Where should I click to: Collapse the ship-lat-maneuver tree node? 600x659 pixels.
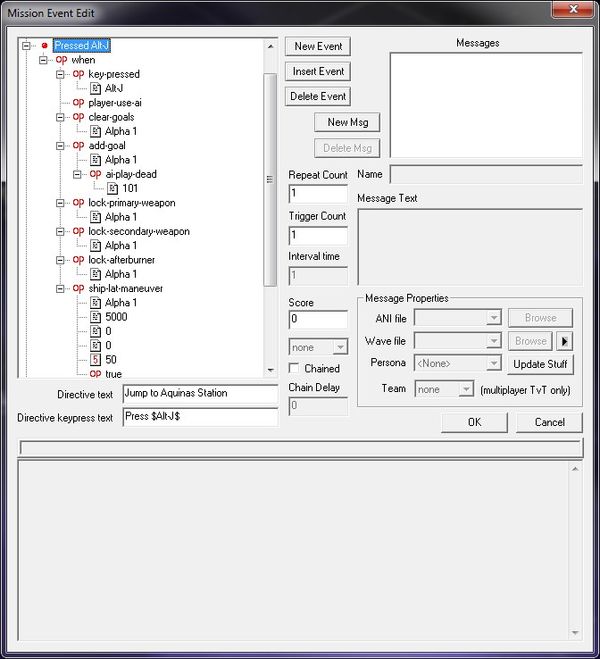pyautogui.click(x=60, y=289)
